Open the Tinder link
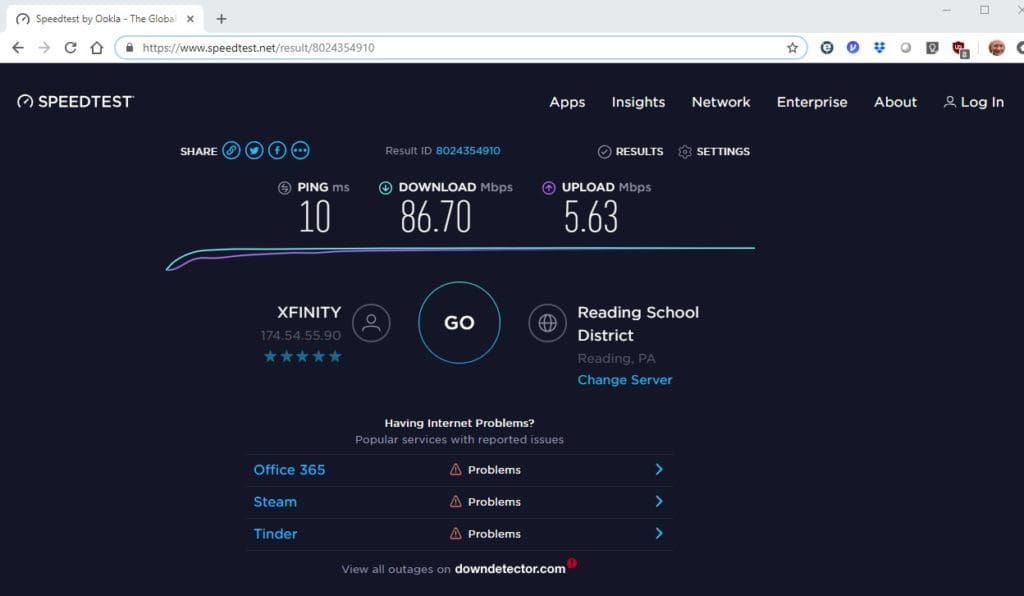The width and height of the screenshot is (1024, 596). (x=275, y=534)
